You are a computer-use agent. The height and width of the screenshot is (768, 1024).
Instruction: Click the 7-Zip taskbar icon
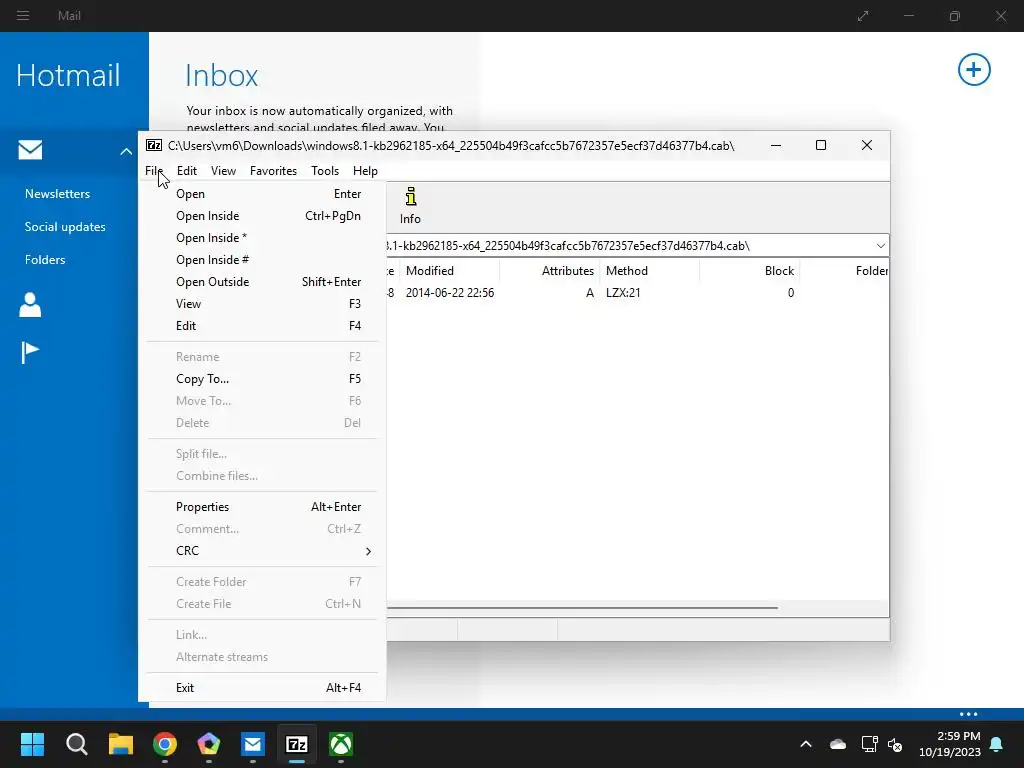(296, 744)
